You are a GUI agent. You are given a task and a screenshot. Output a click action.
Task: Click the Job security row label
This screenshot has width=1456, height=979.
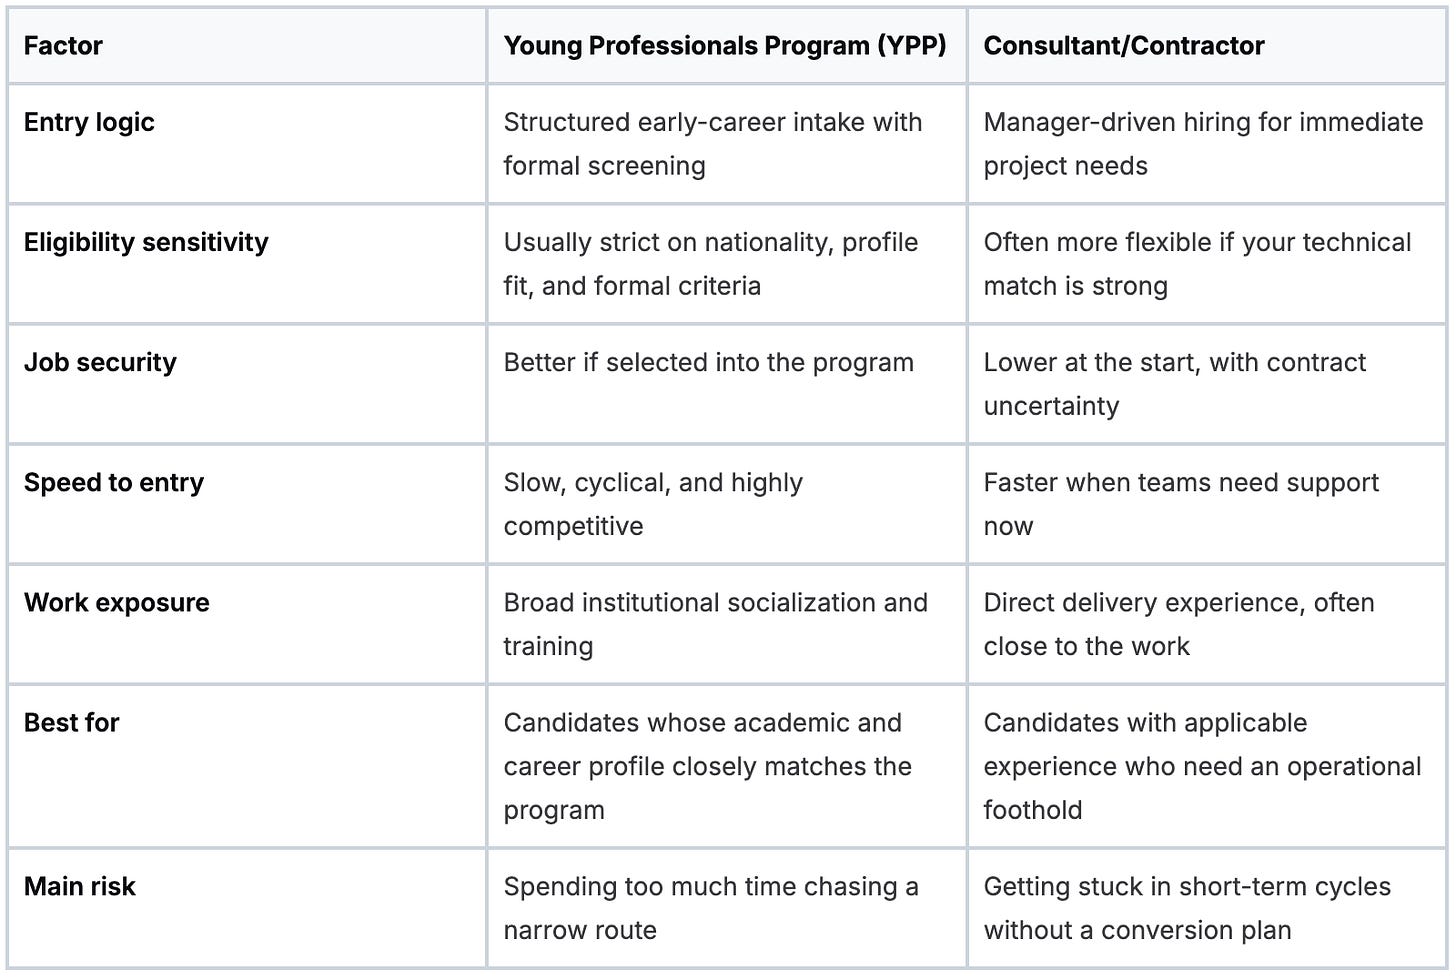point(100,362)
